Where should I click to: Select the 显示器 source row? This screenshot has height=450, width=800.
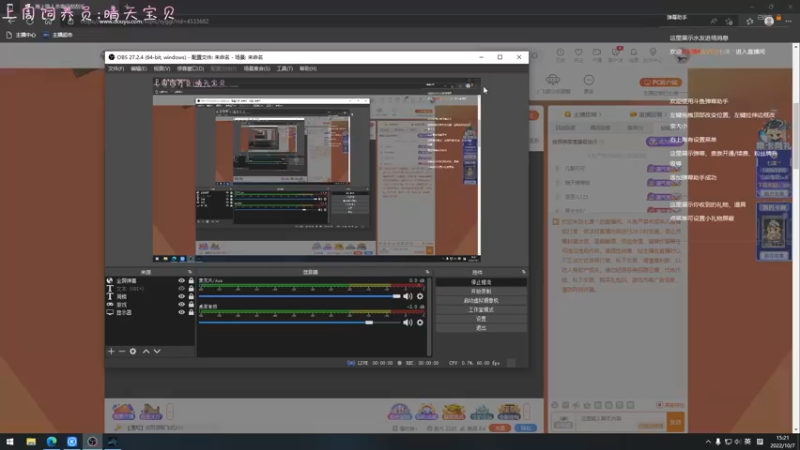[x=151, y=312]
